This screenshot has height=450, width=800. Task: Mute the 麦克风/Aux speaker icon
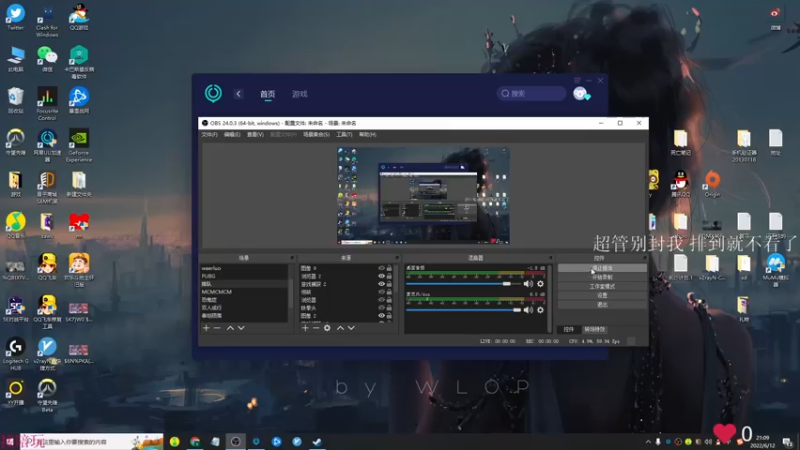pyautogui.click(x=528, y=310)
